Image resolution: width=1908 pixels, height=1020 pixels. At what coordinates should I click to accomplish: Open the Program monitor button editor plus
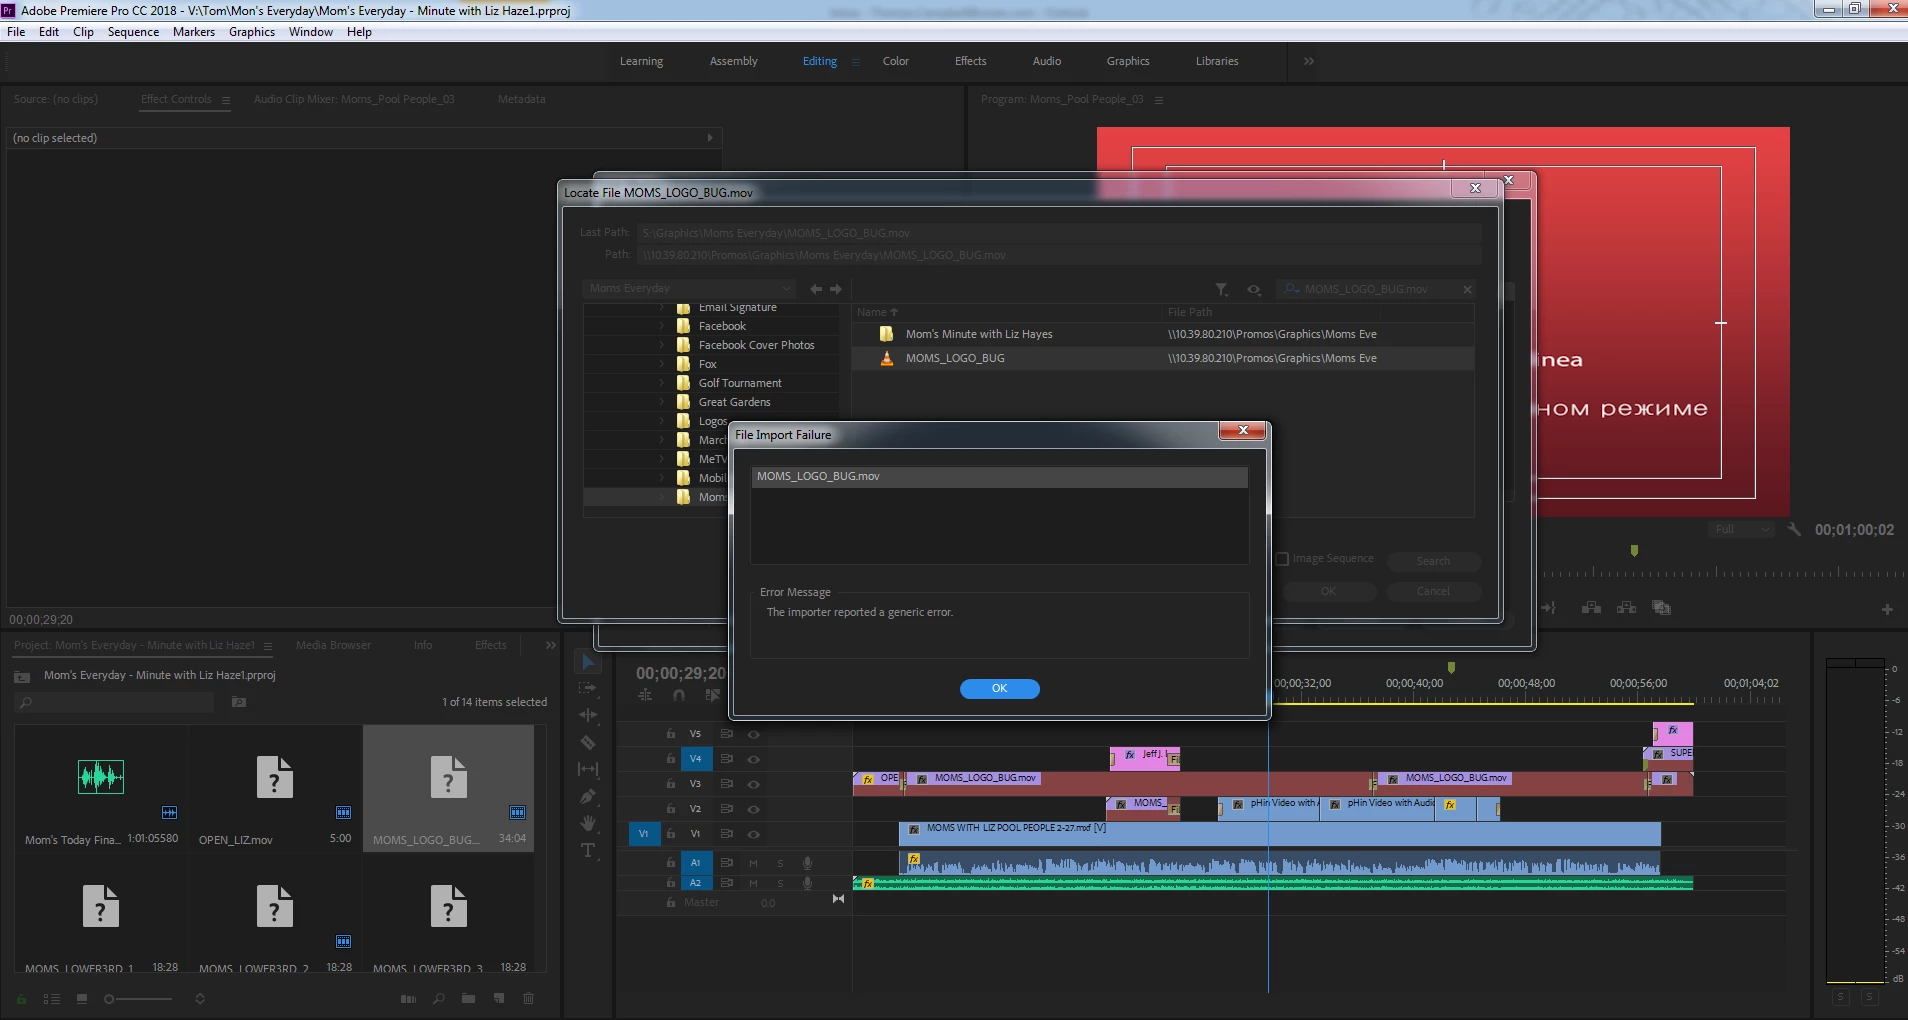tap(1887, 609)
